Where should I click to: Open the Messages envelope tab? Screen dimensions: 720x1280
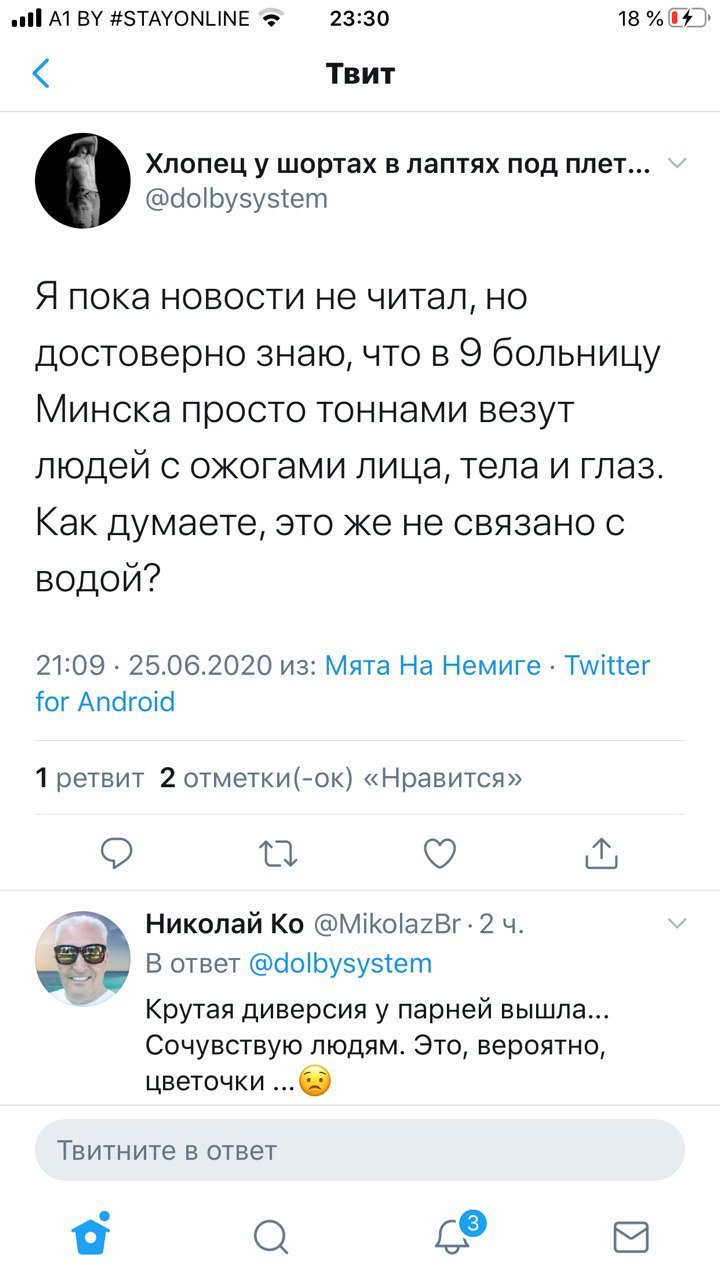(630, 1237)
